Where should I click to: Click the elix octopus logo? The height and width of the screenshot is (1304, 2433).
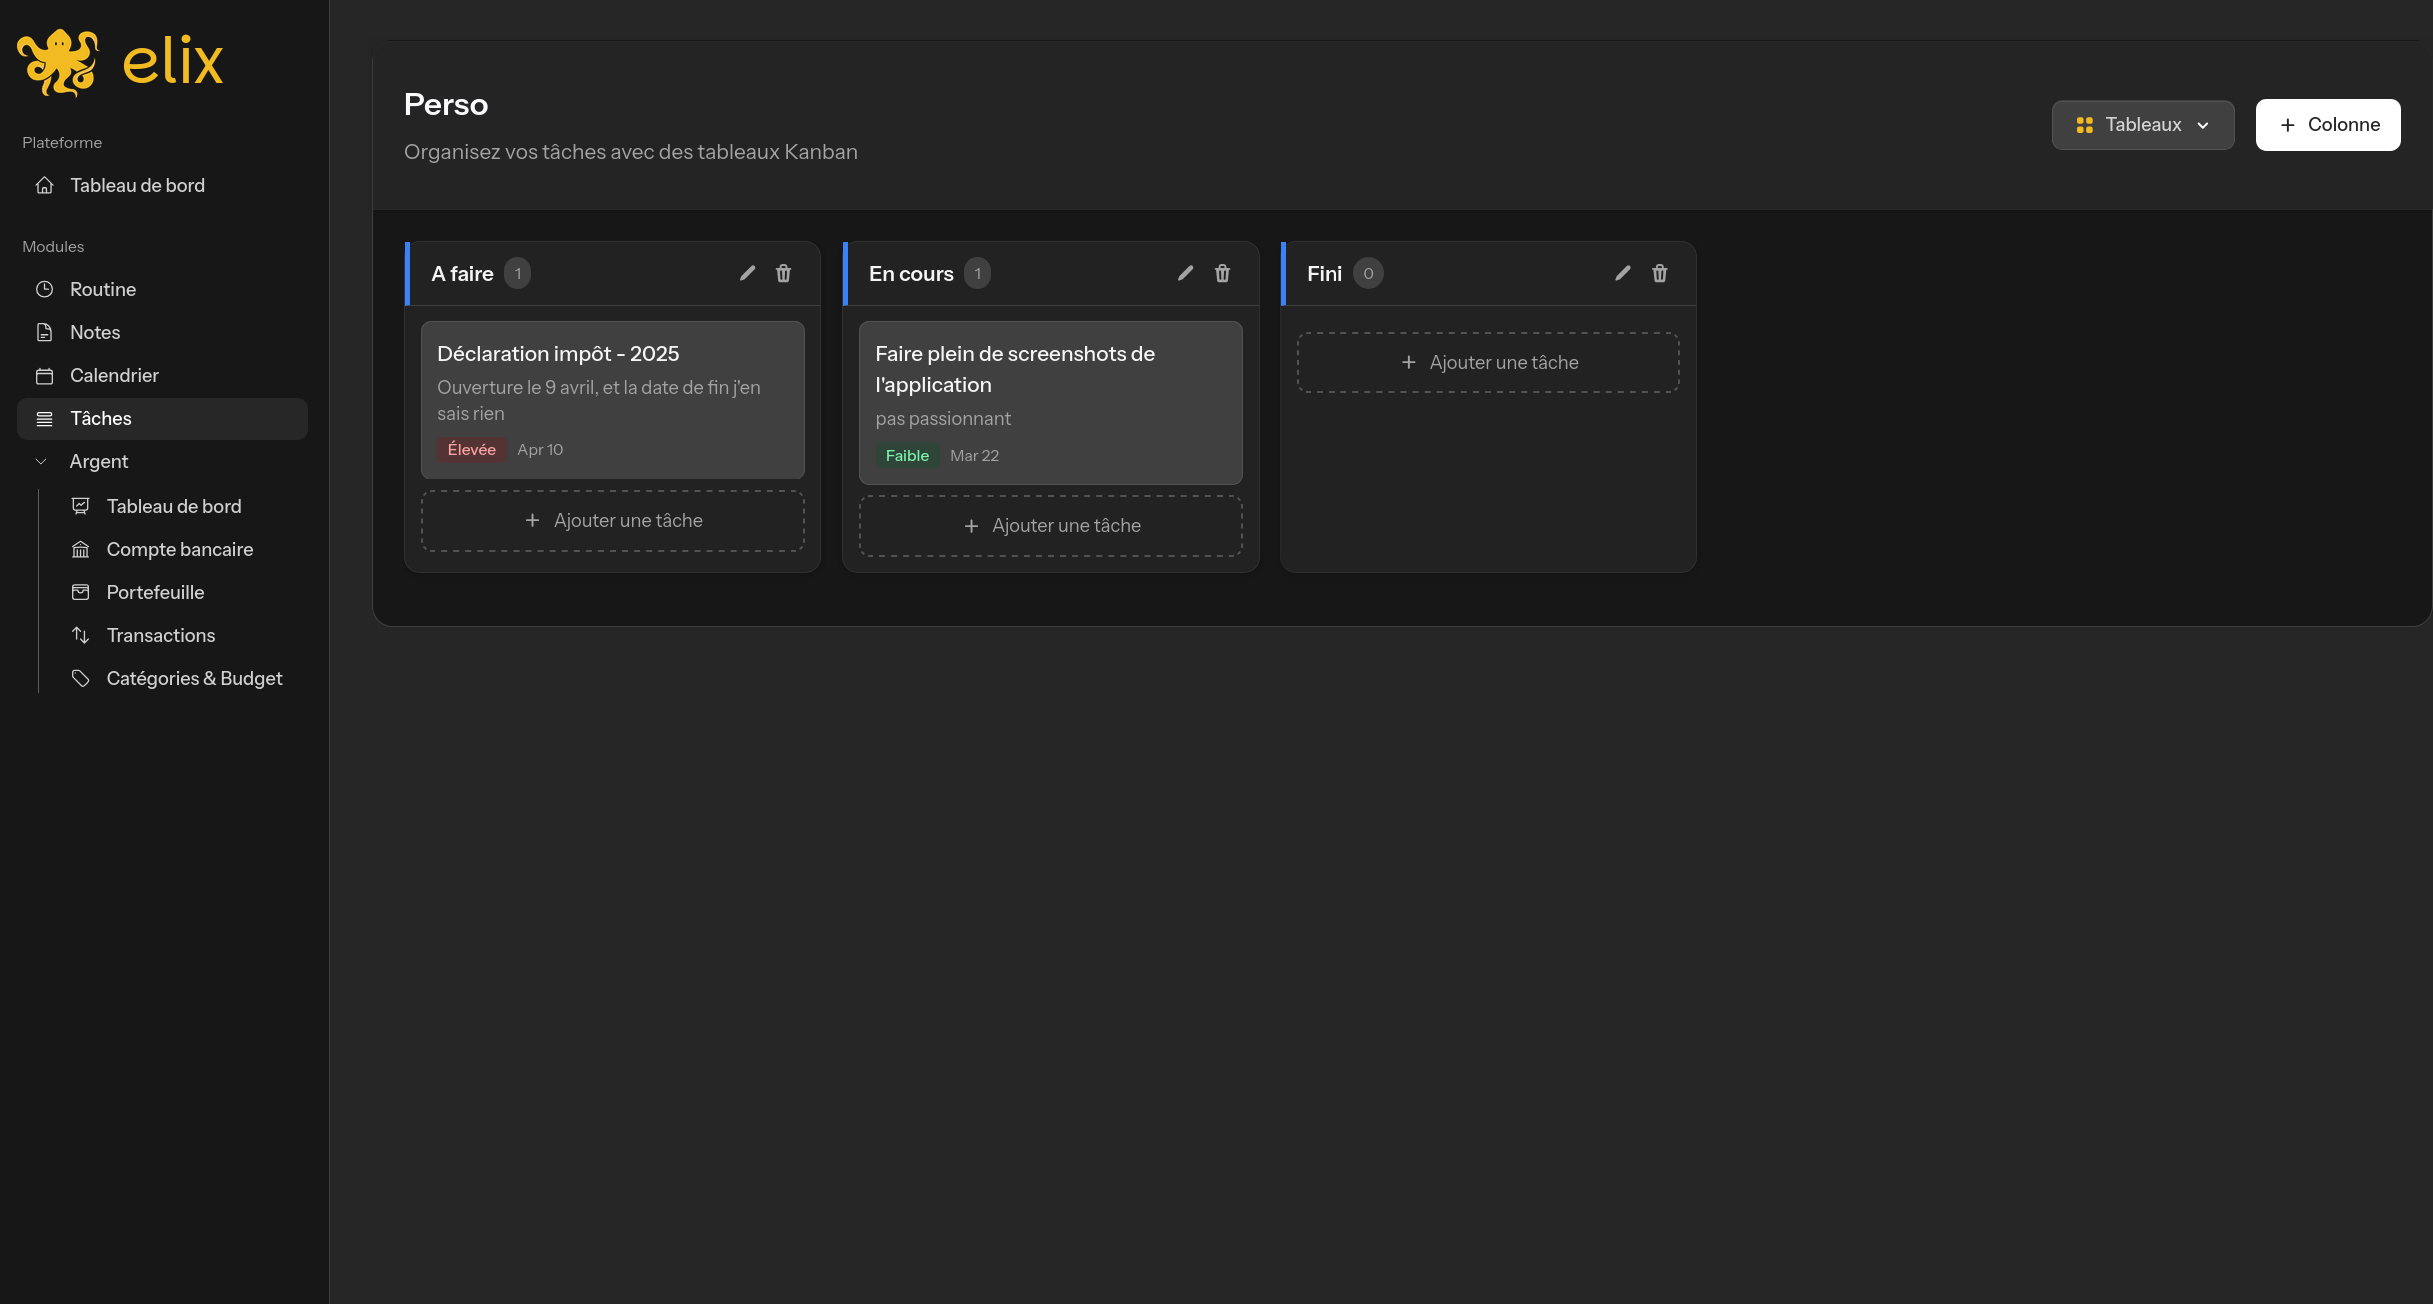pyautogui.click(x=57, y=60)
